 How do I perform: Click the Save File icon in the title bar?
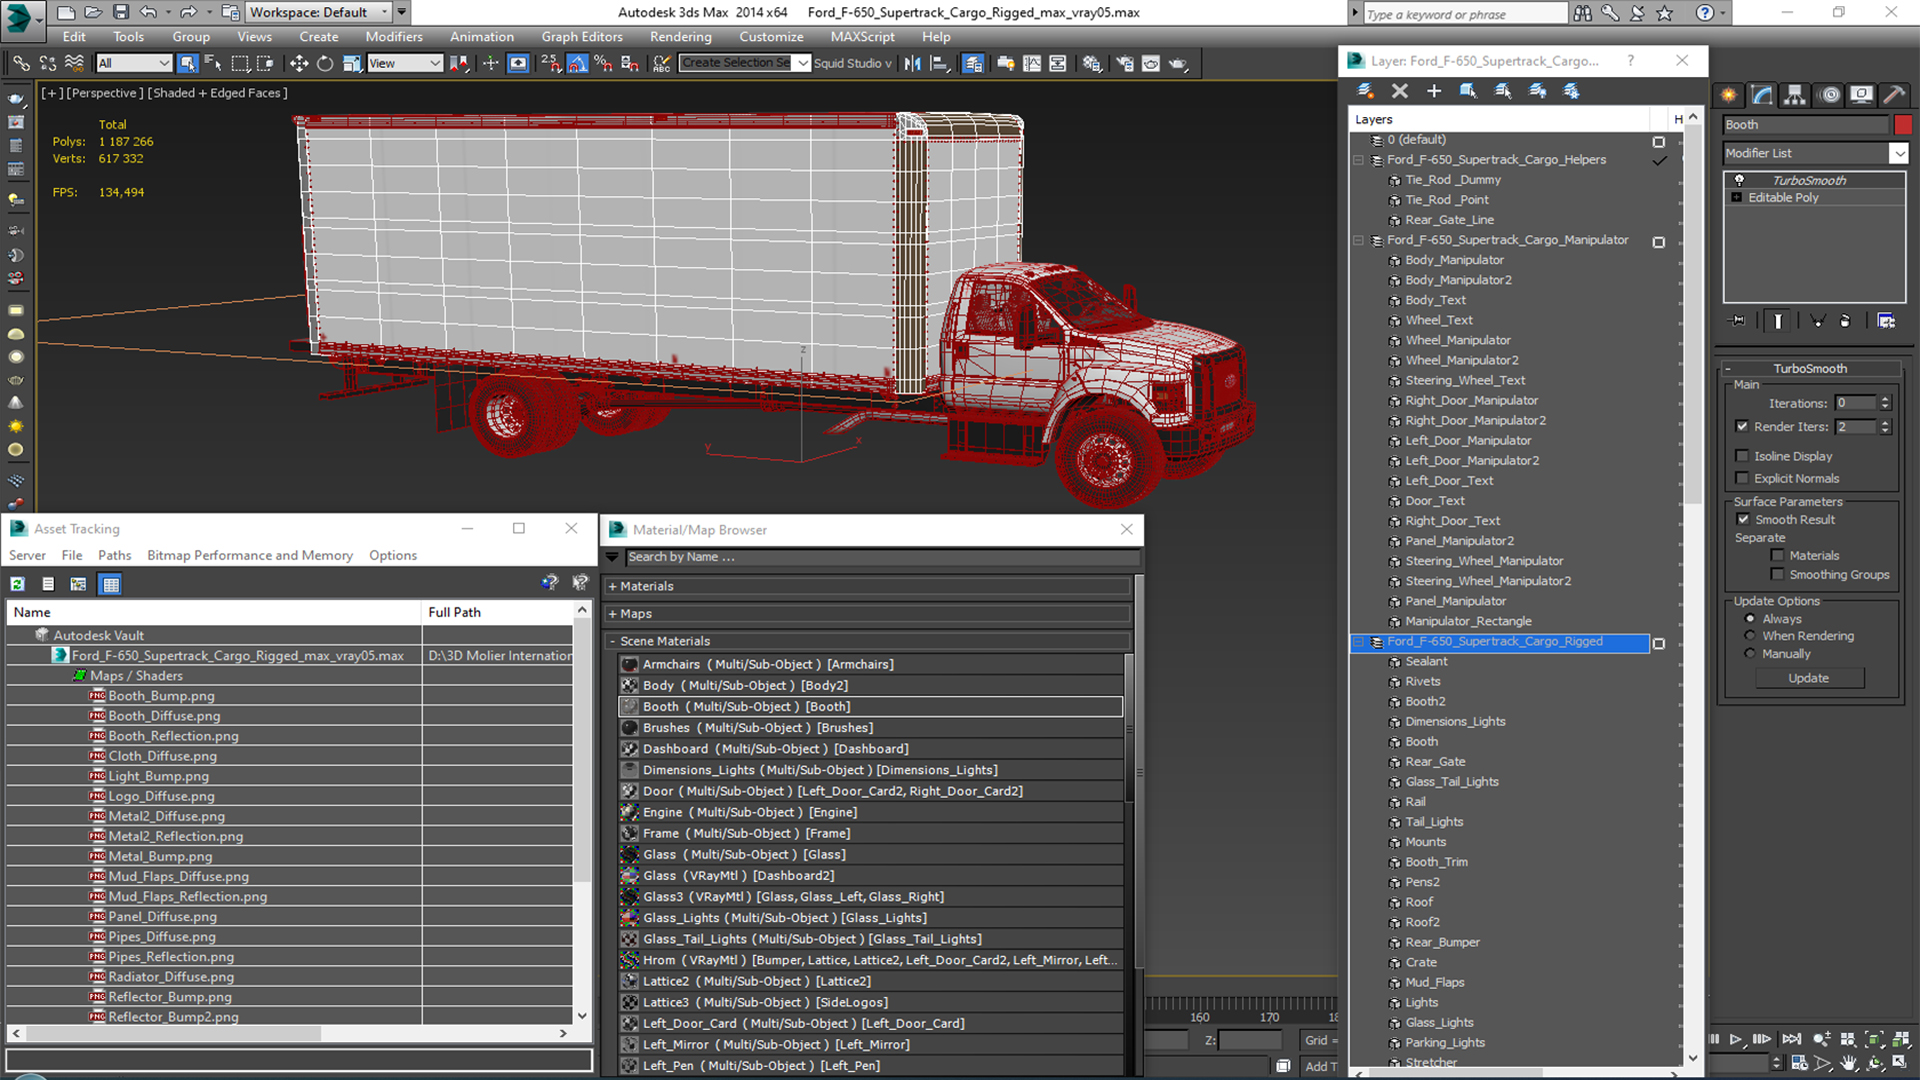(121, 12)
